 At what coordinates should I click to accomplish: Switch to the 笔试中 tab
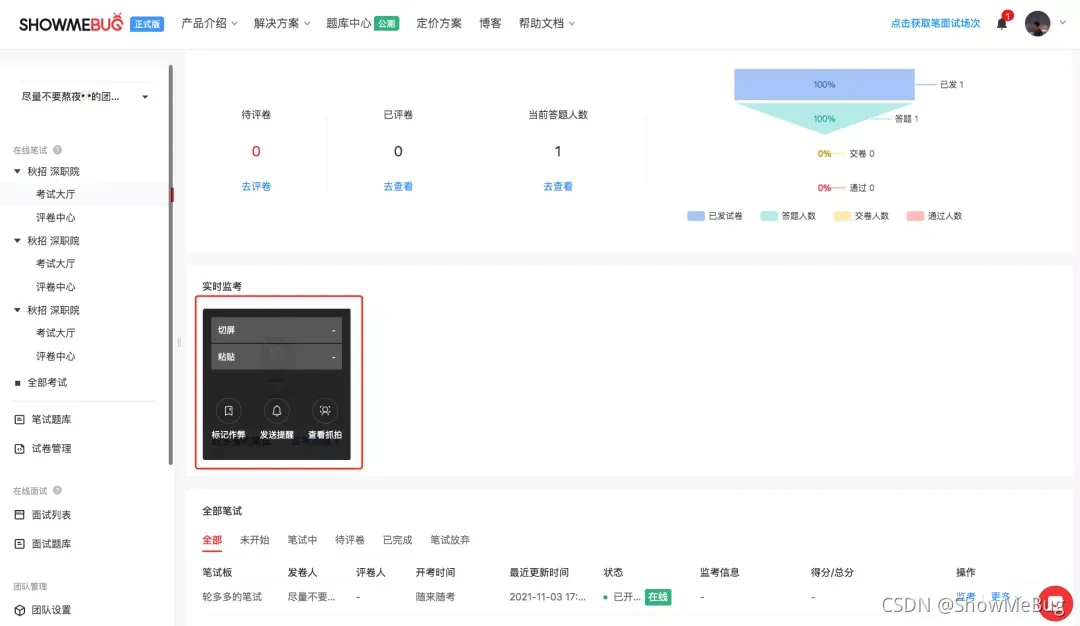click(x=302, y=540)
